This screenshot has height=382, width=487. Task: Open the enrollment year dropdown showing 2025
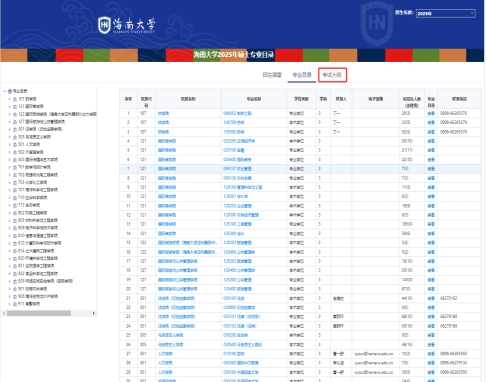click(445, 13)
